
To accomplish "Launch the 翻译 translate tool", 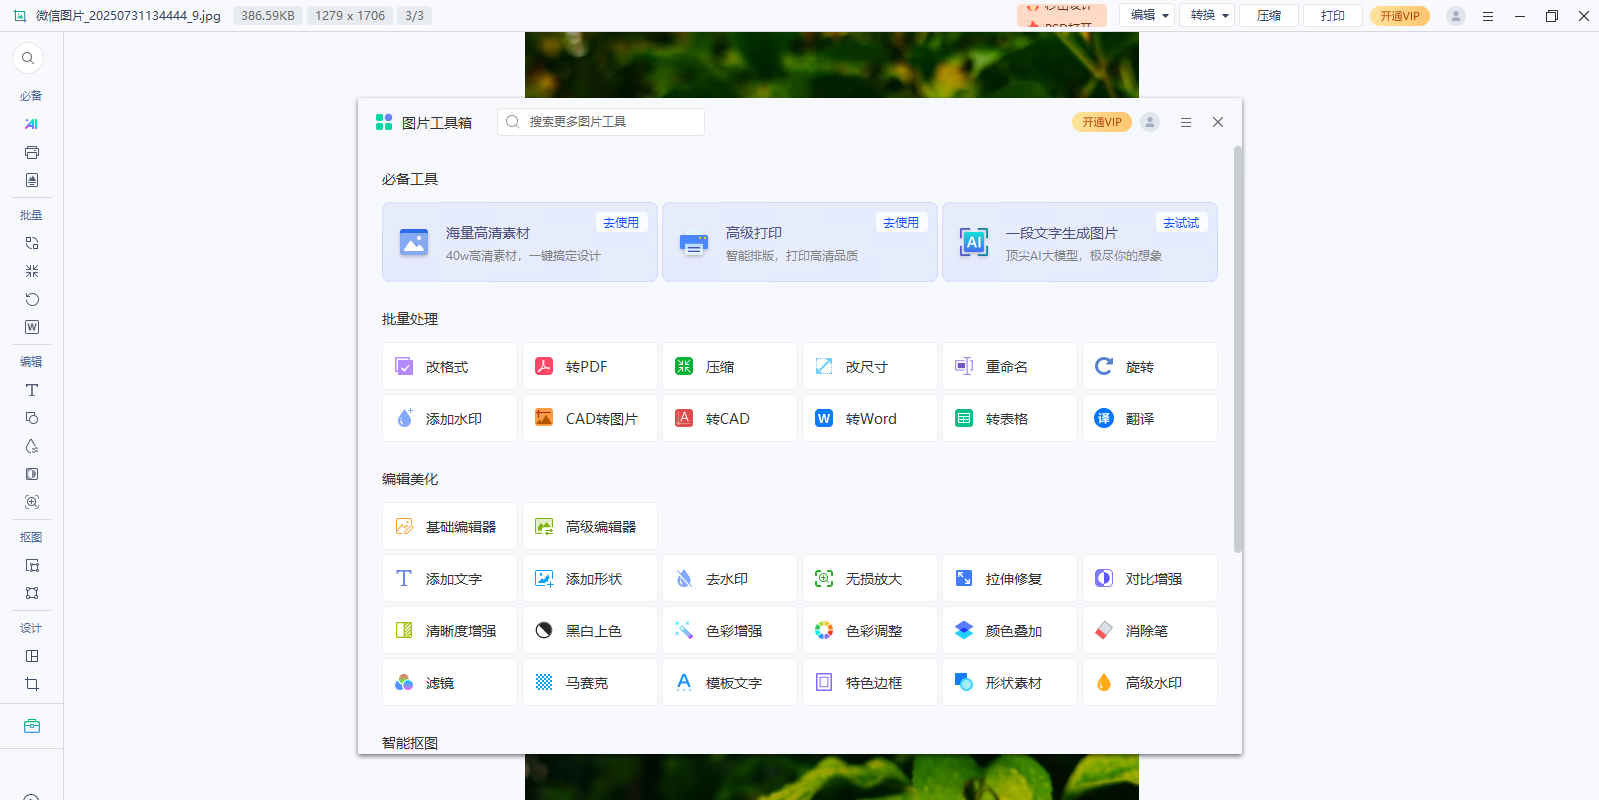I will tap(1149, 419).
